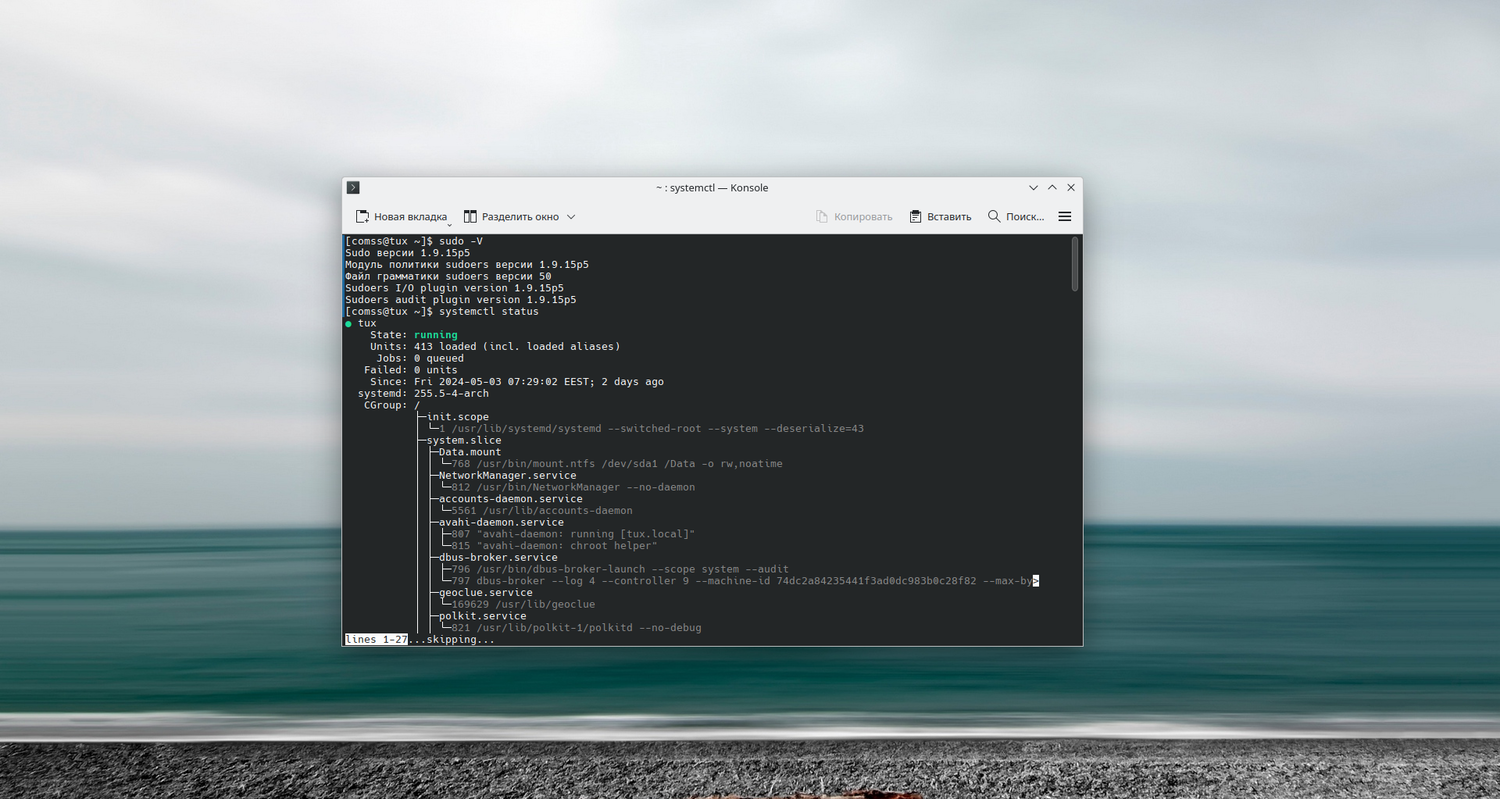This screenshot has width=1500, height=799.
Task: Click the "avahi-daemon: running [tux.local]" line
Action: pos(573,534)
